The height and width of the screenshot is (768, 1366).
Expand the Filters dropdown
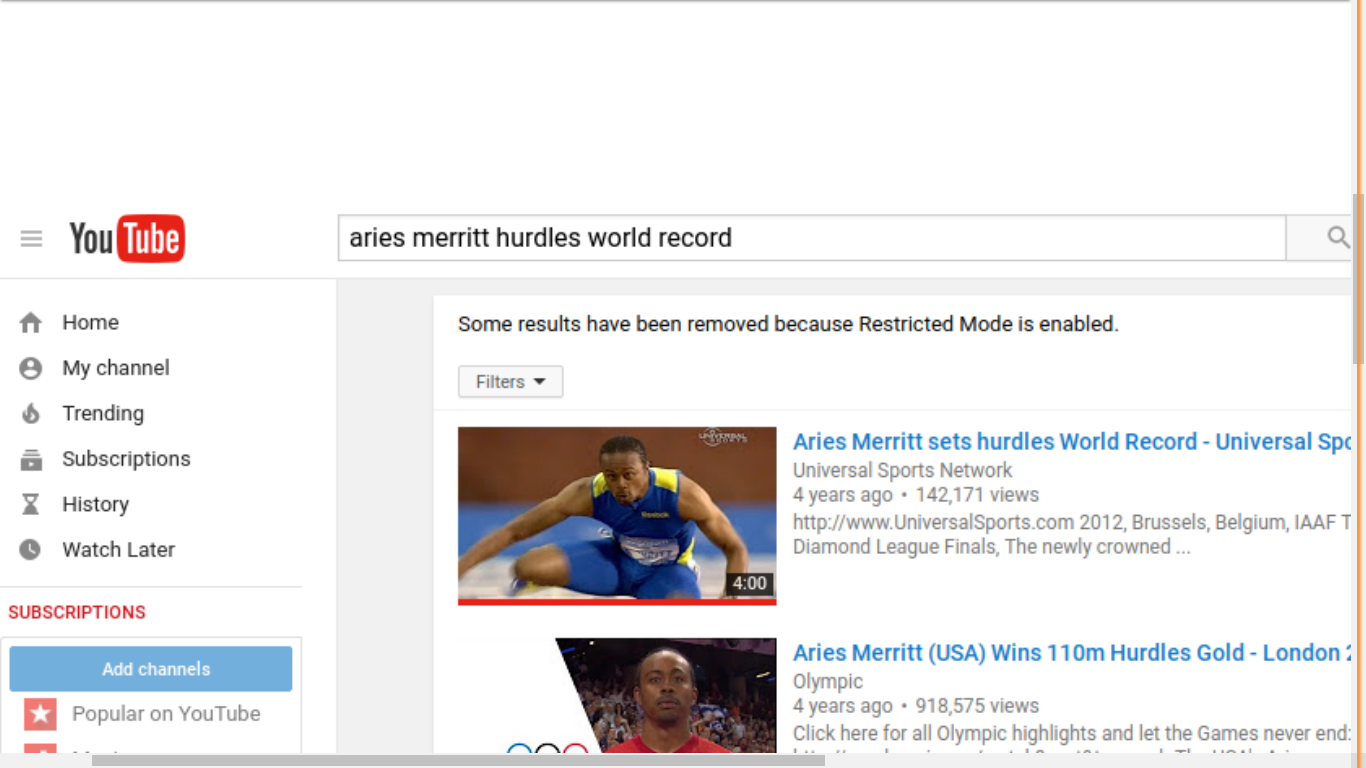tap(510, 382)
